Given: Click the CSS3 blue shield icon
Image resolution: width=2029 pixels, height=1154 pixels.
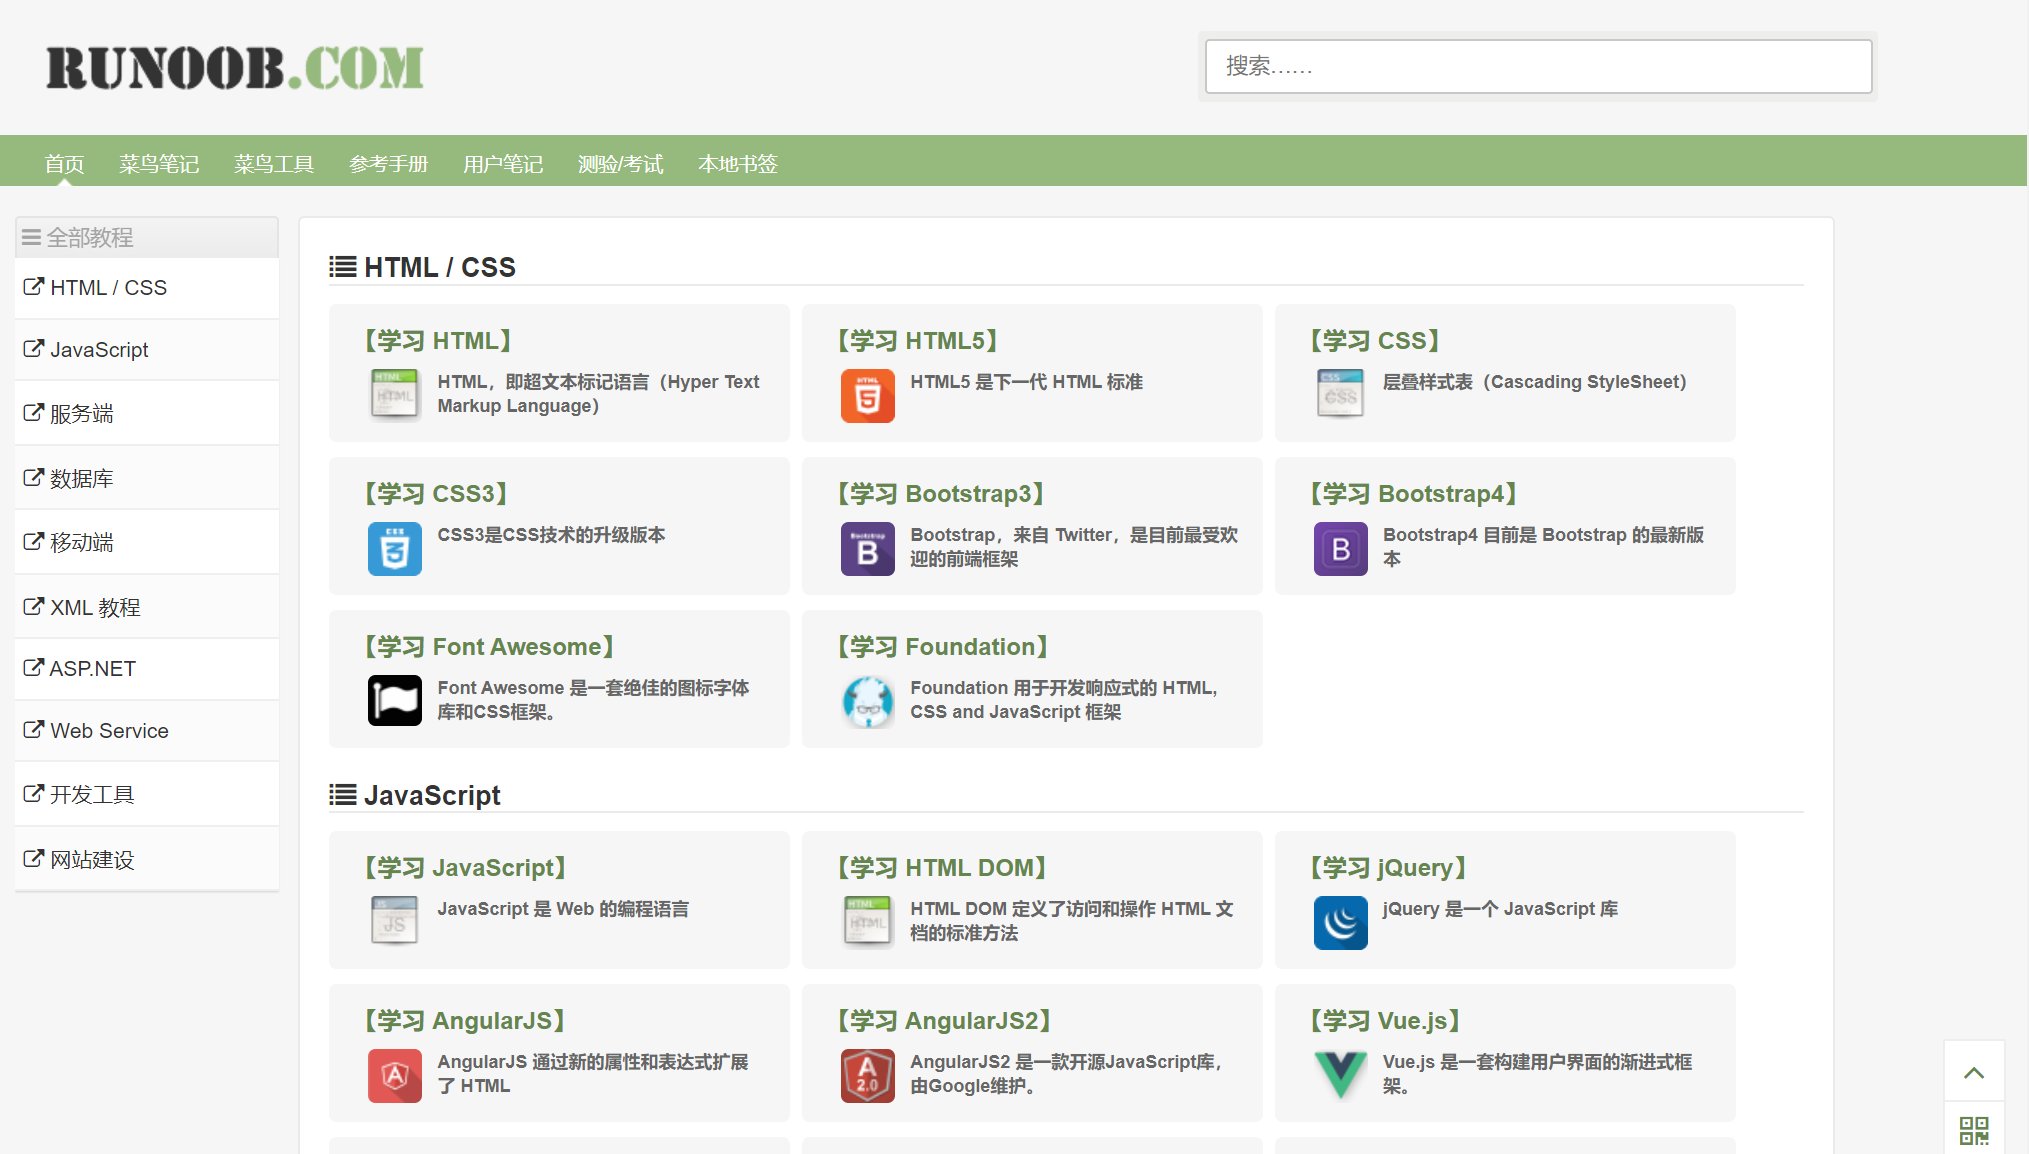Looking at the screenshot, I should (394, 549).
